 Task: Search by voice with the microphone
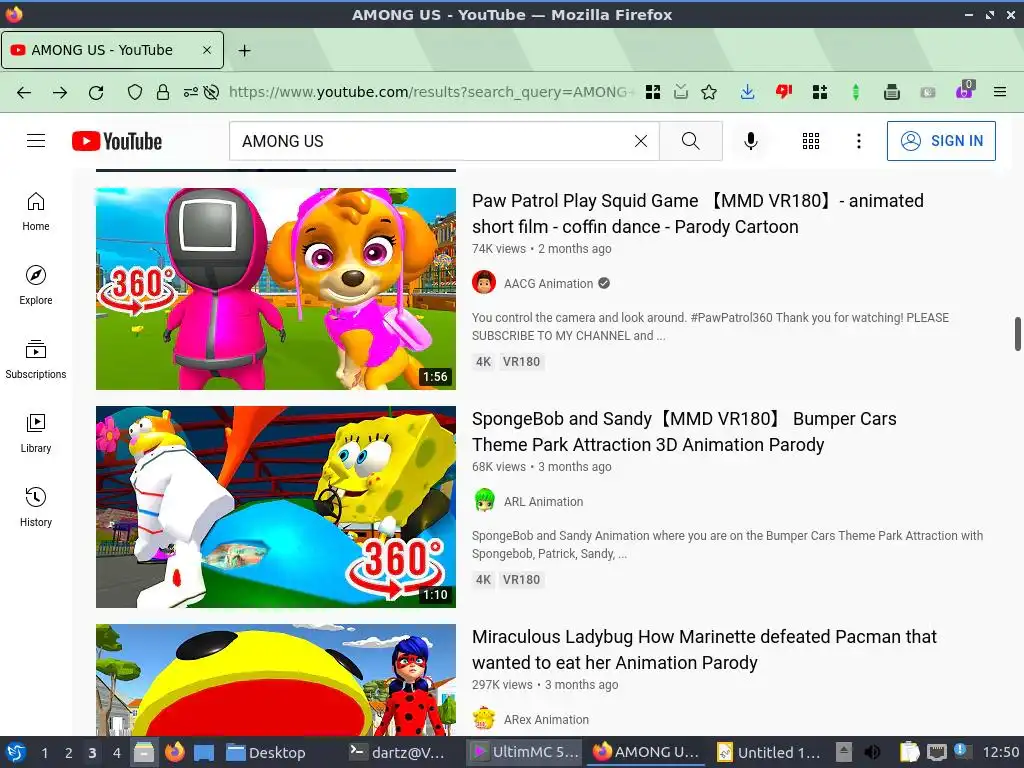coord(751,141)
